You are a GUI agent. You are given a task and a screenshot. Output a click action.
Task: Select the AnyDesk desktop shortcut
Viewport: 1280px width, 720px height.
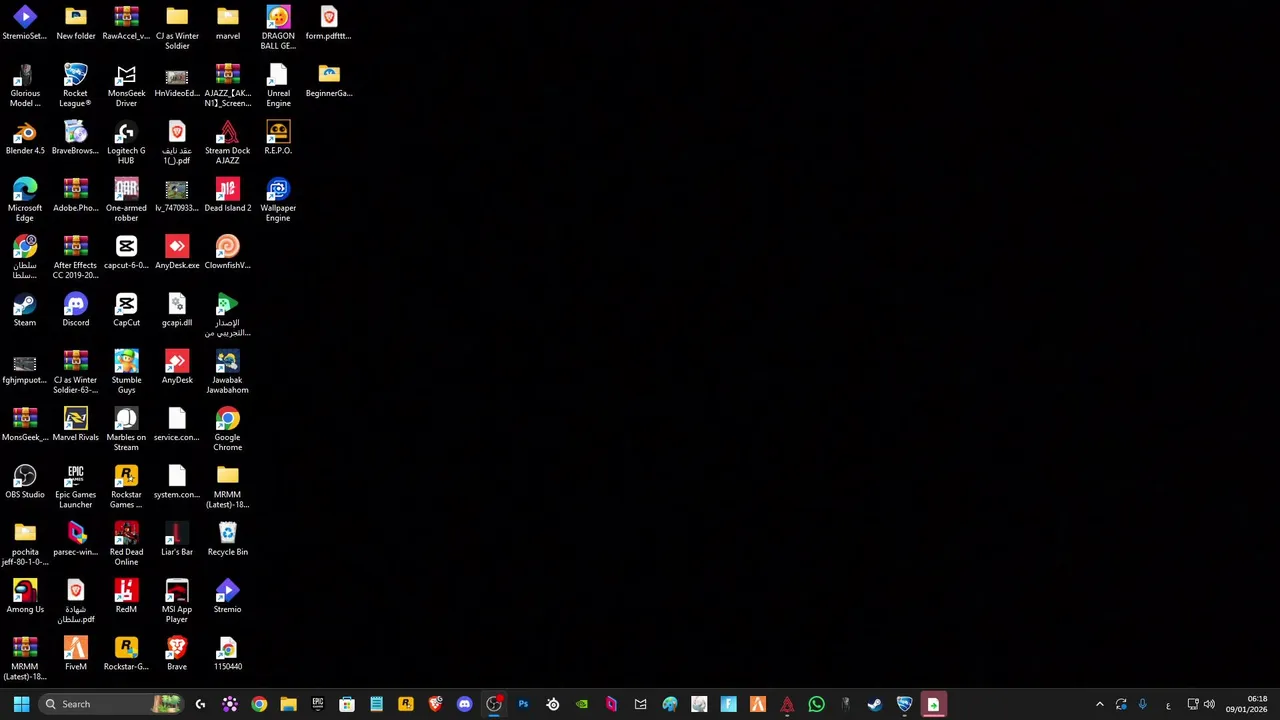[177, 368]
